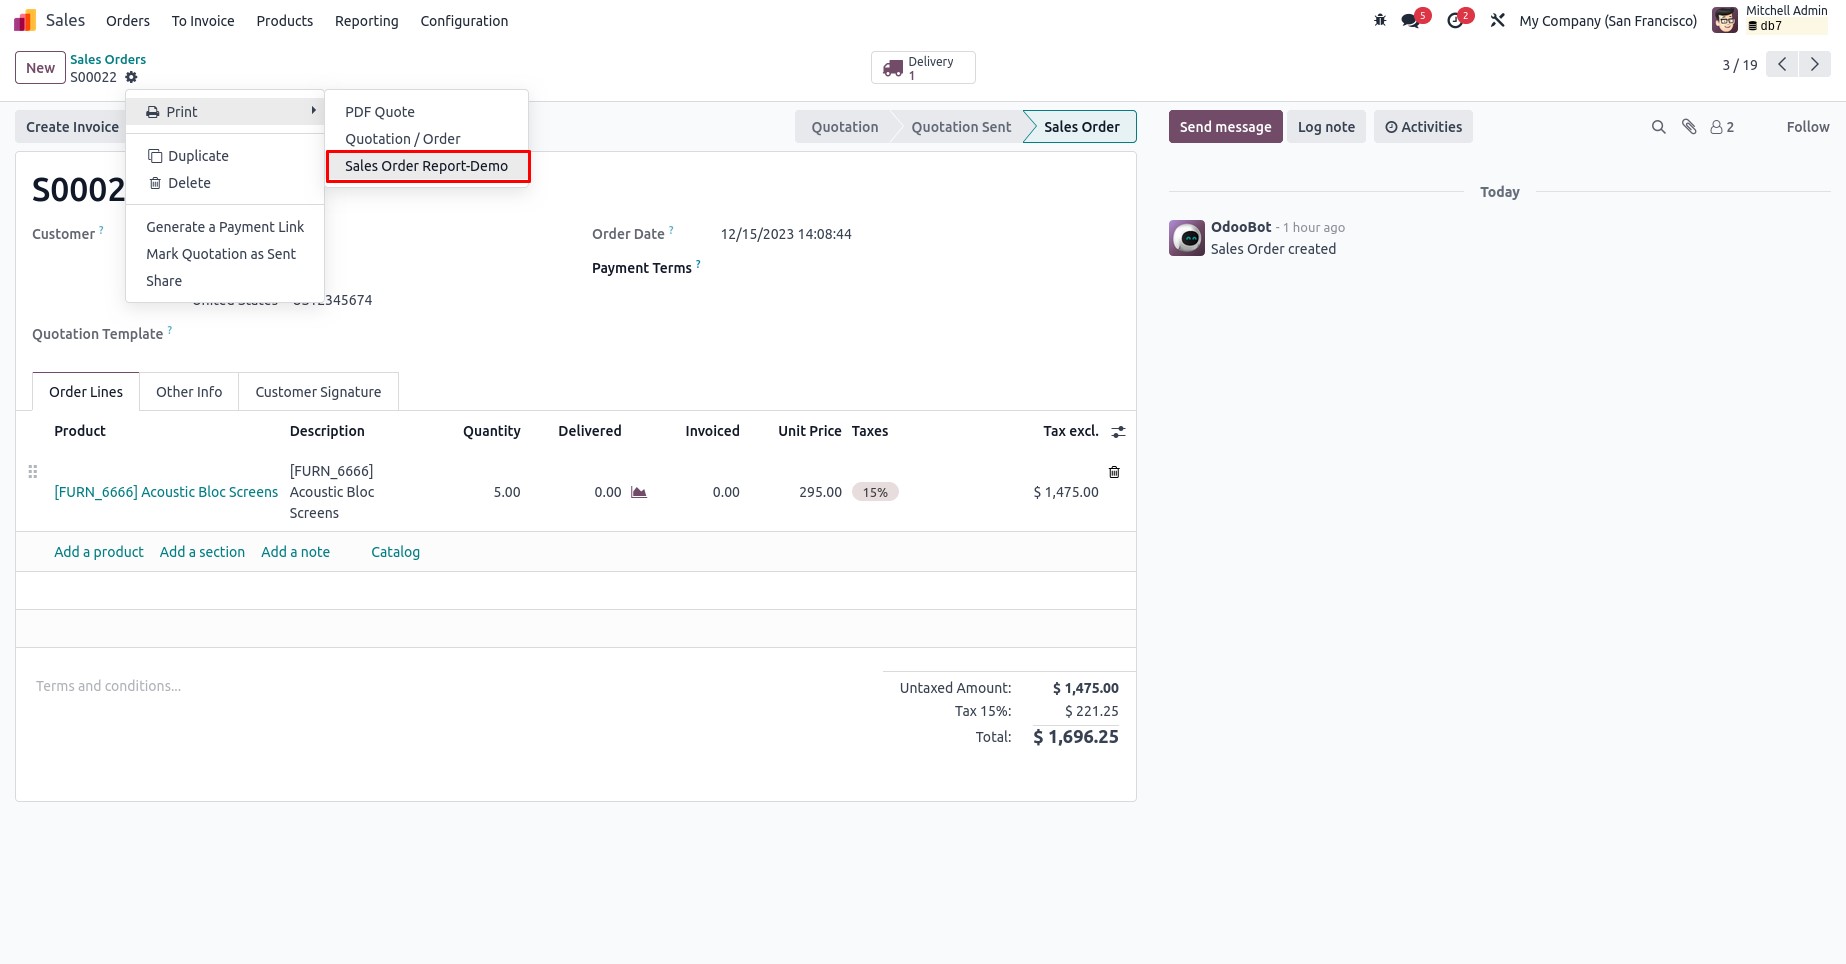Open the Configuration menu
This screenshot has width=1846, height=964.
click(x=464, y=21)
